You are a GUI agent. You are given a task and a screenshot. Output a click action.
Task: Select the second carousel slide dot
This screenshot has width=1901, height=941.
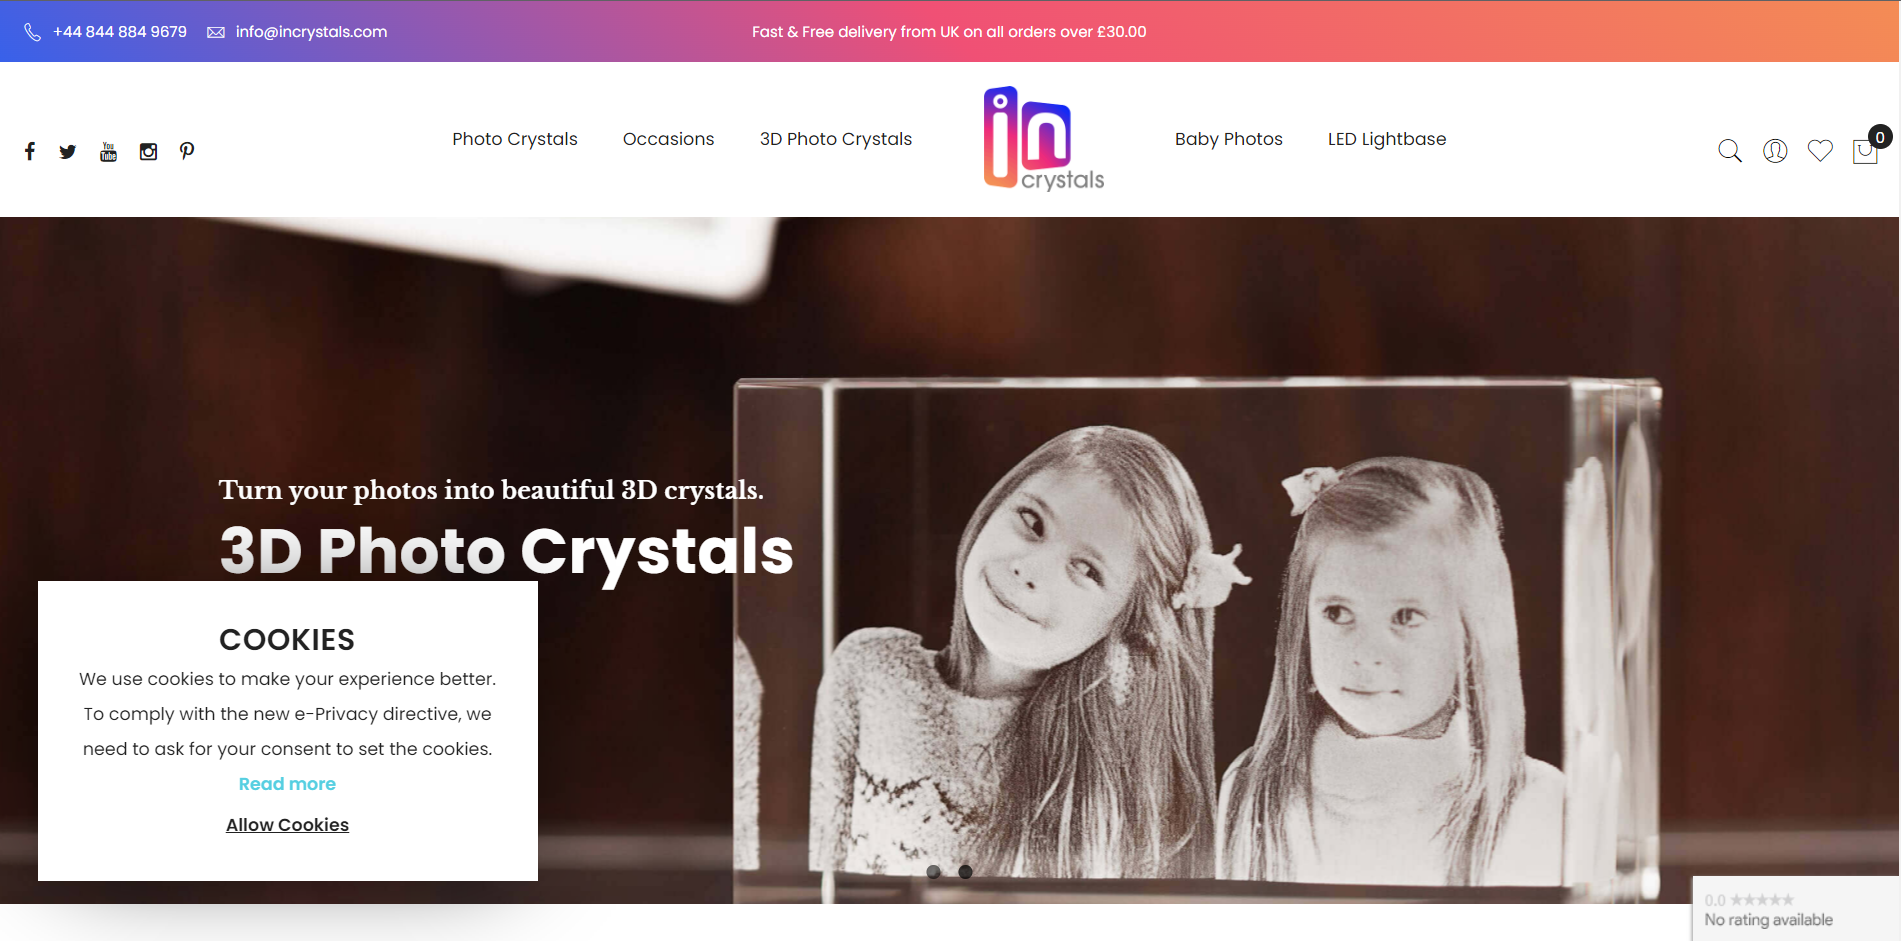(965, 872)
